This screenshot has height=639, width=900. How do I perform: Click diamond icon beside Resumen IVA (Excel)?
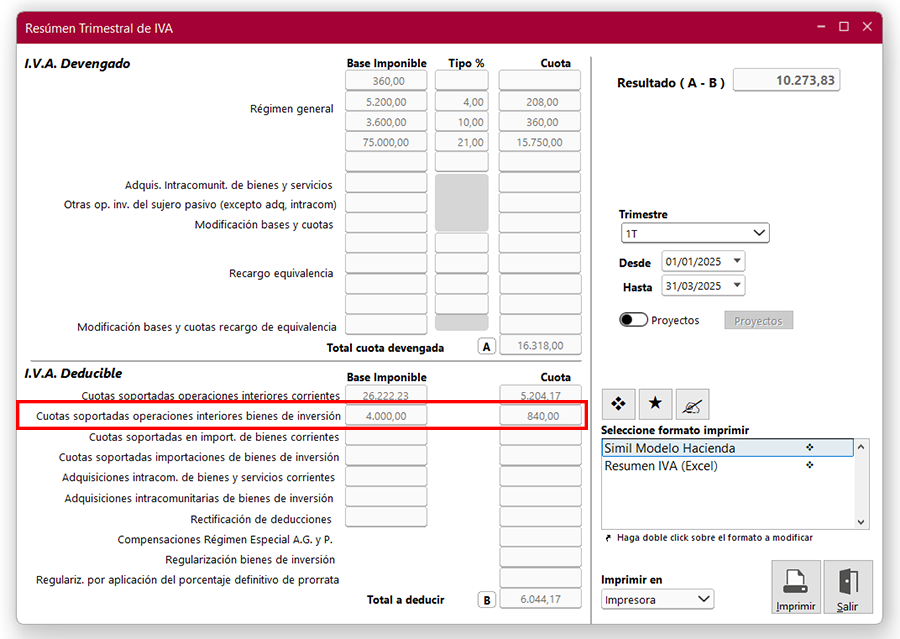pyautogui.click(x=810, y=465)
